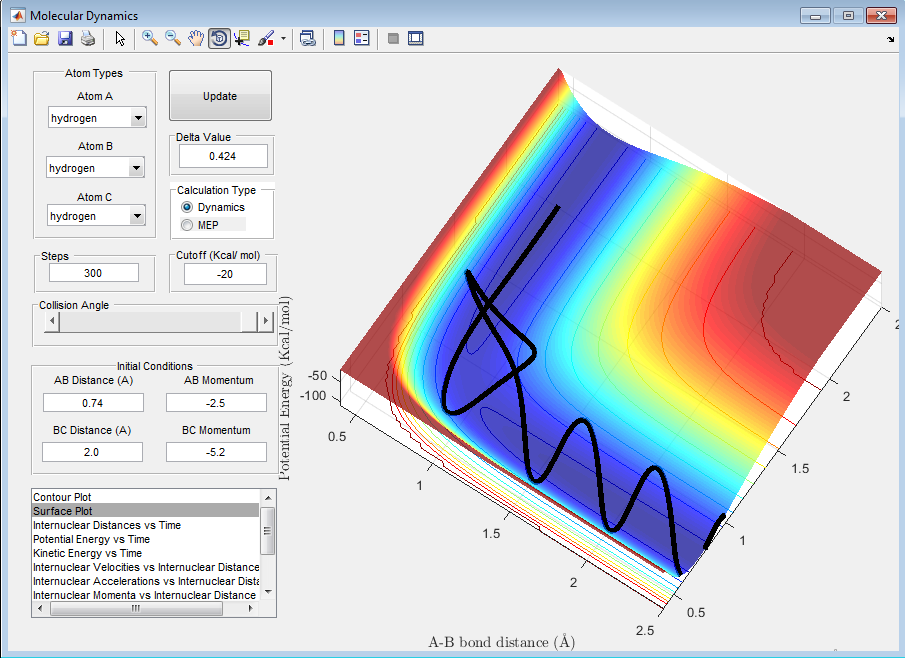Save the figure with the floppy icon
The width and height of the screenshot is (905, 658).
coord(65,38)
